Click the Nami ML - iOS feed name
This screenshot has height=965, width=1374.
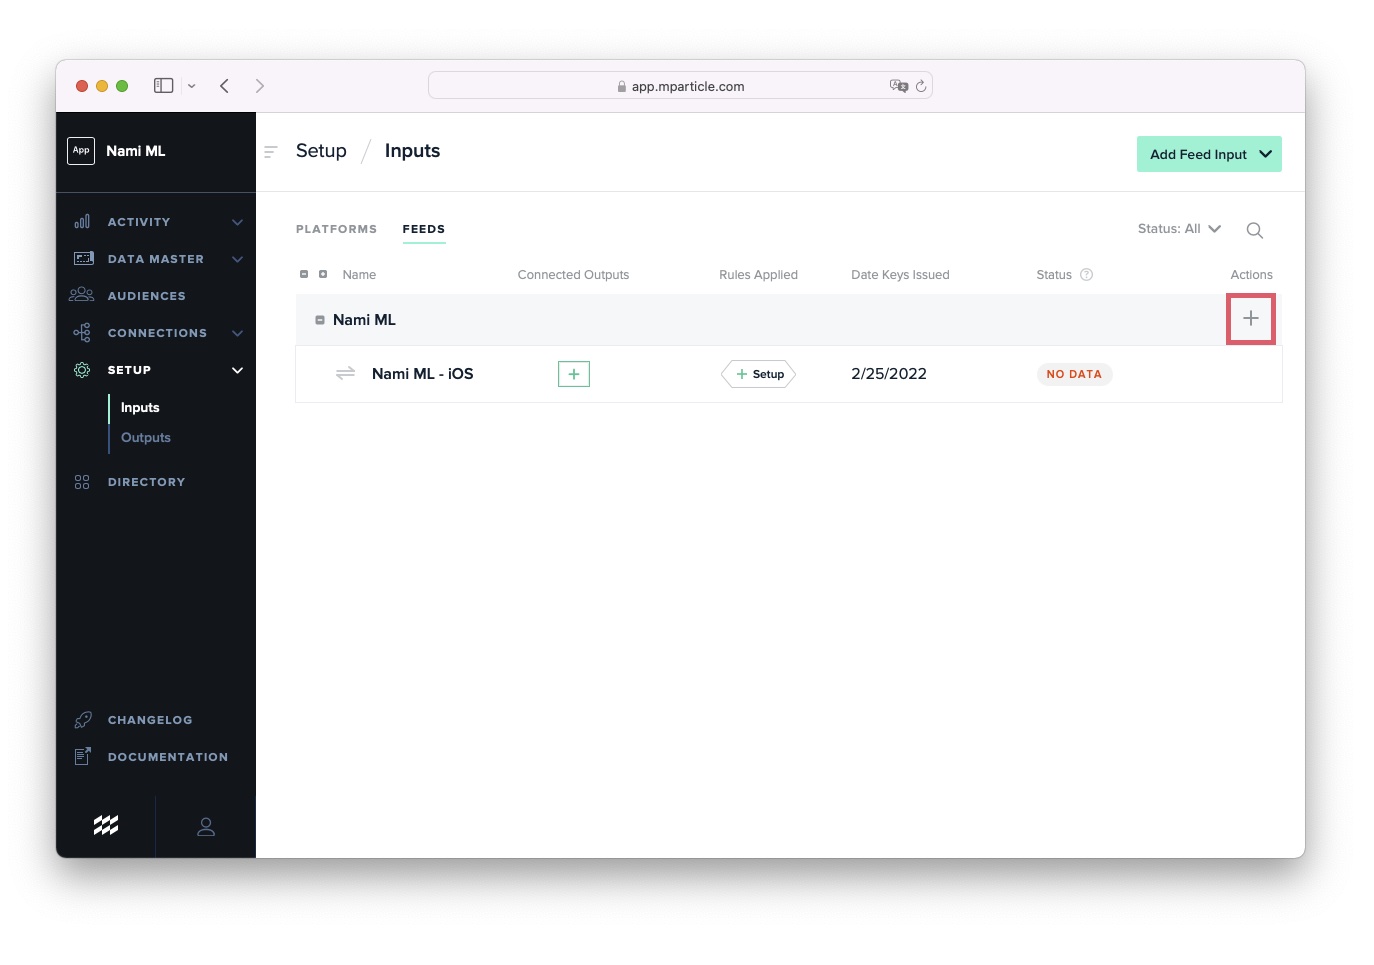423,374
